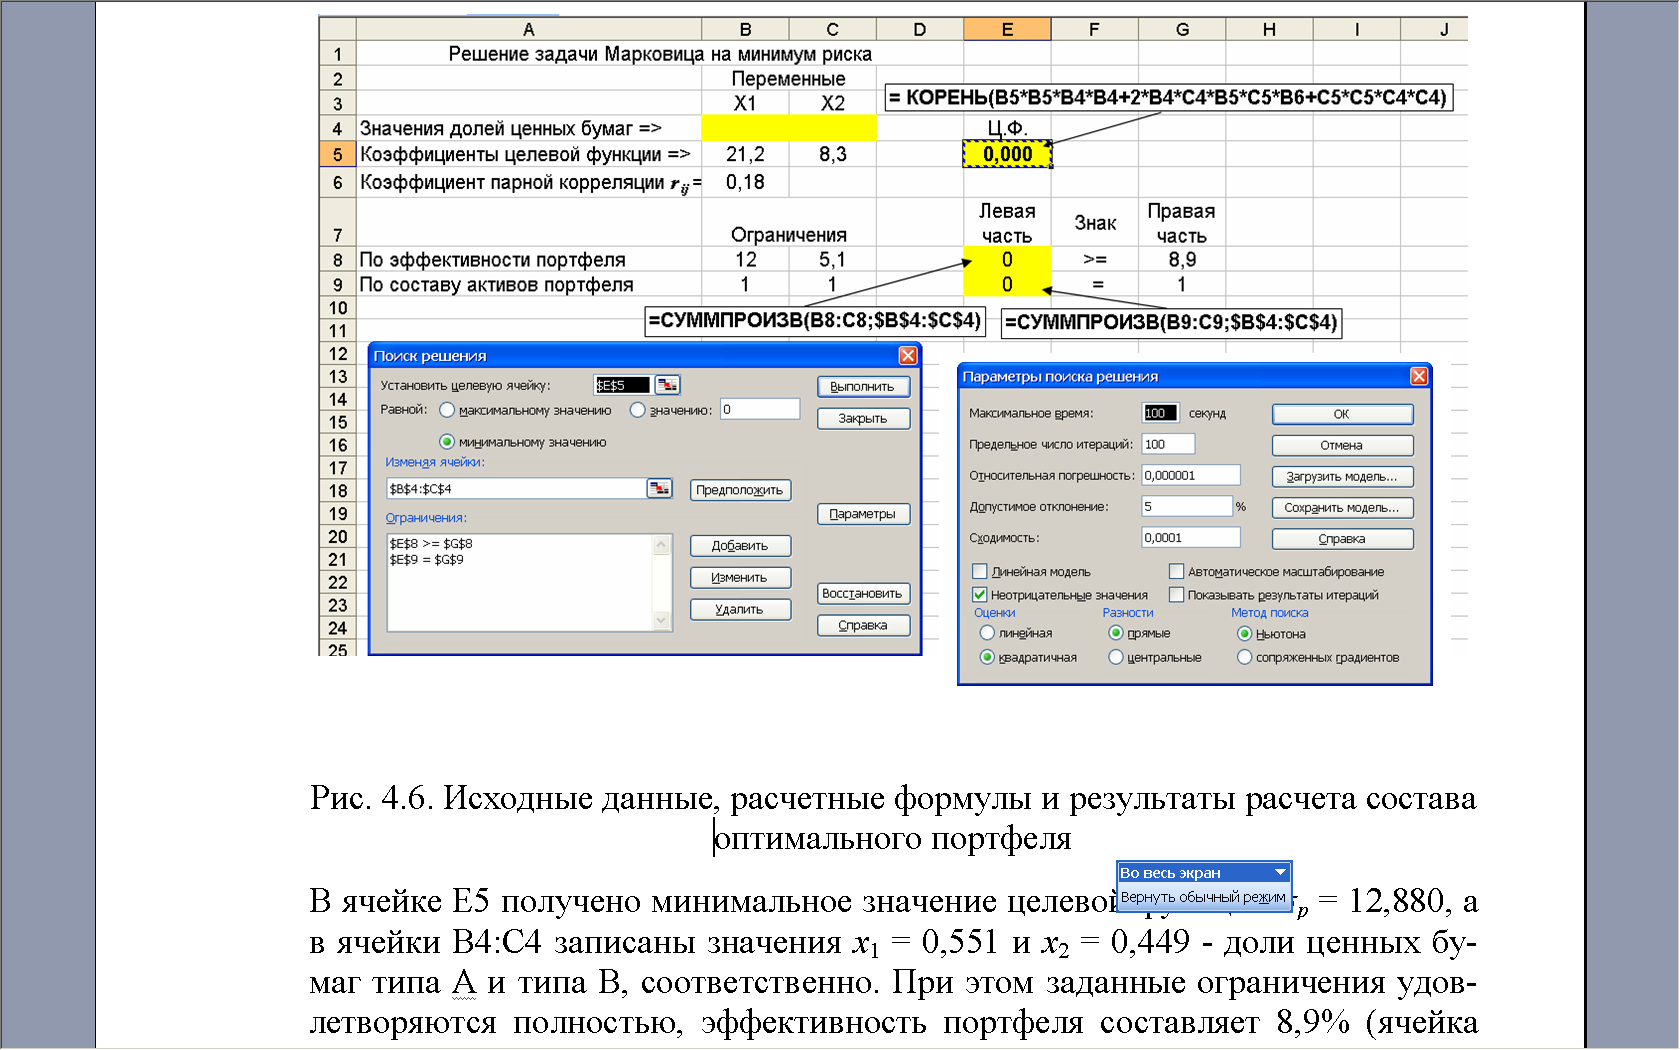The image size is (1680, 1050).
Task: Enable Автоматическое масштабирование checkbox
Action: (x=1177, y=571)
